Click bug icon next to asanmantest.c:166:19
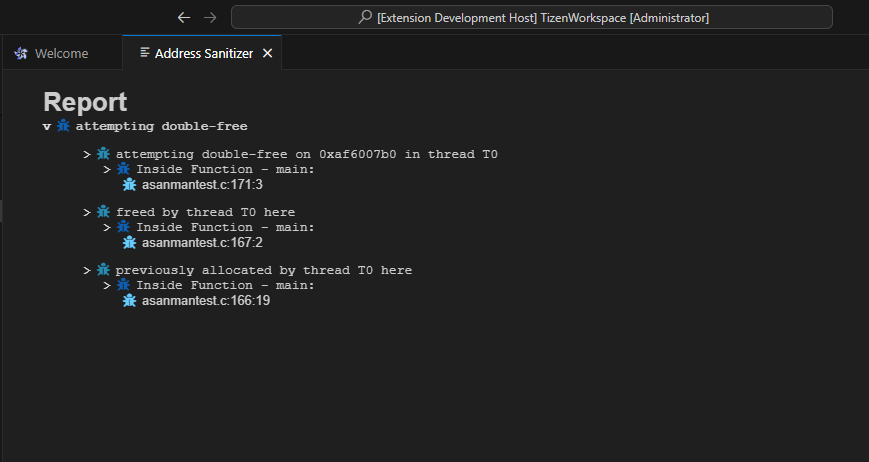The height and width of the screenshot is (462, 869). pyautogui.click(x=129, y=301)
